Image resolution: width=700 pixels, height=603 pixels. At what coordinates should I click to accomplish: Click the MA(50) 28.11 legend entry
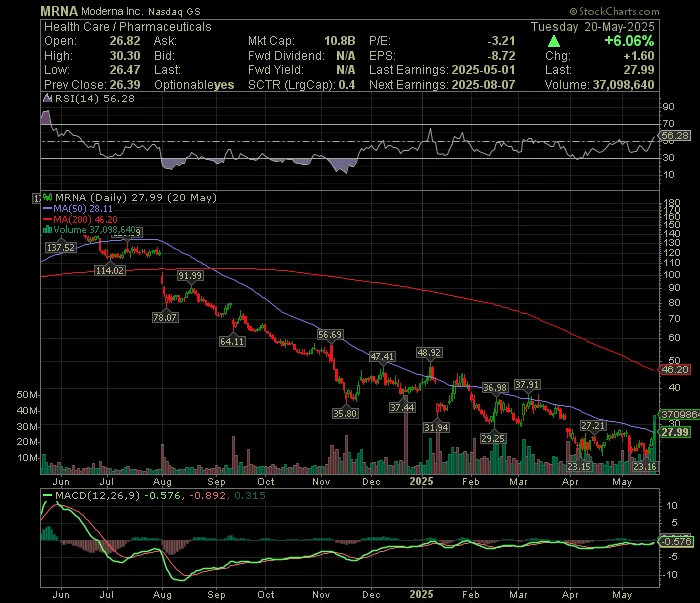(83, 209)
